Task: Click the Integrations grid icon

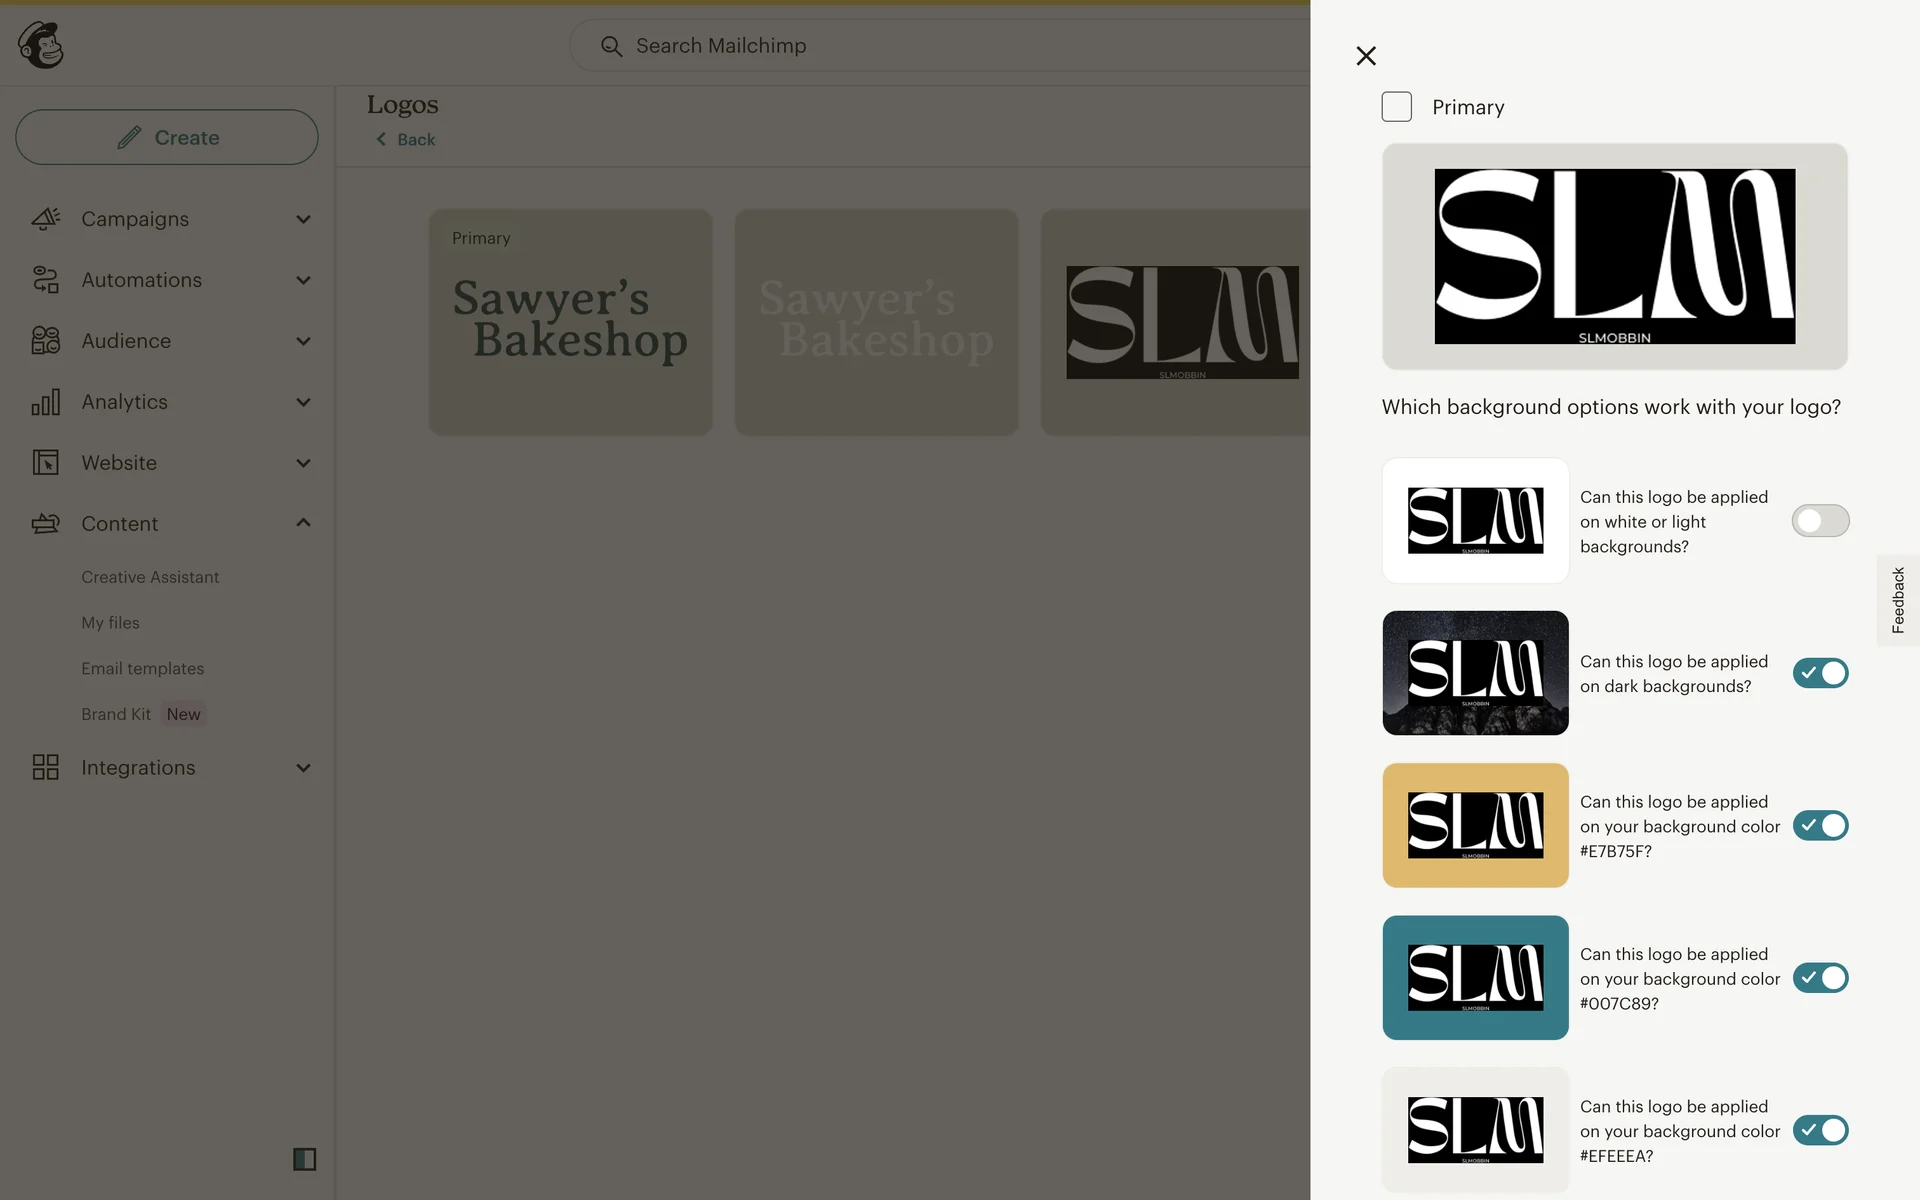Action: [45, 767]
